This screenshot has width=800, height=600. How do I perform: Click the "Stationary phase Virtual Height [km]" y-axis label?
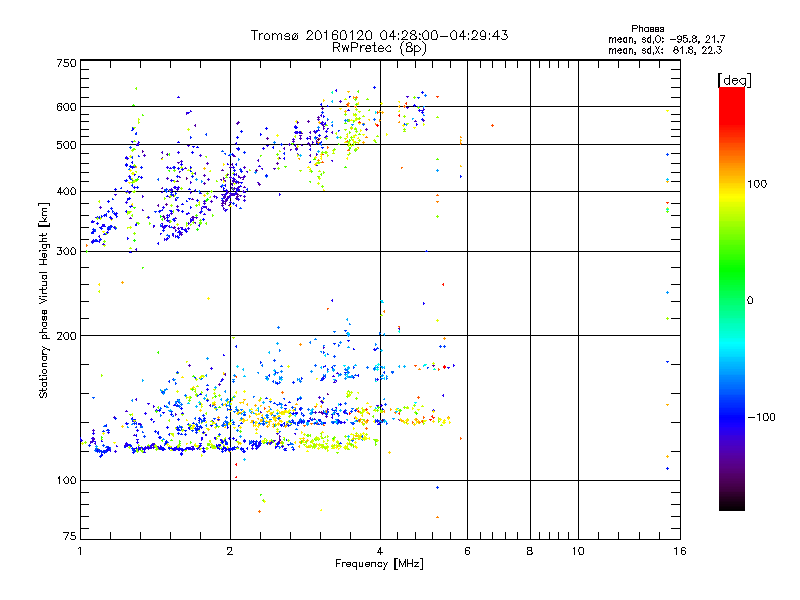tap(43, 301)
